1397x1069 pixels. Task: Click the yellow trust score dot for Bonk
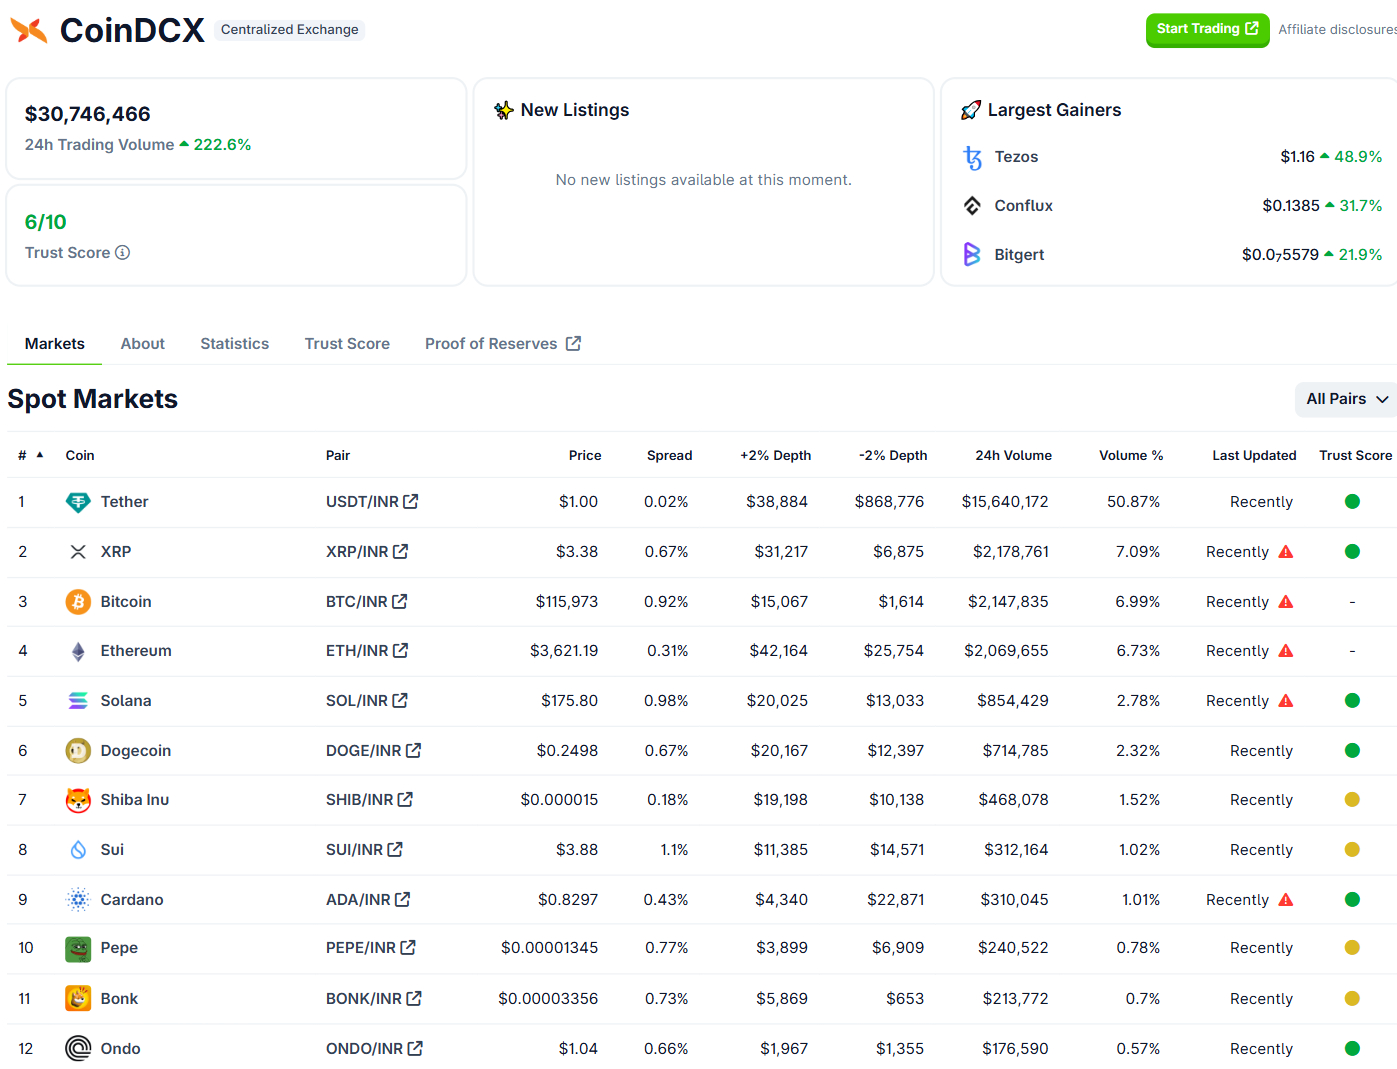1352,999
